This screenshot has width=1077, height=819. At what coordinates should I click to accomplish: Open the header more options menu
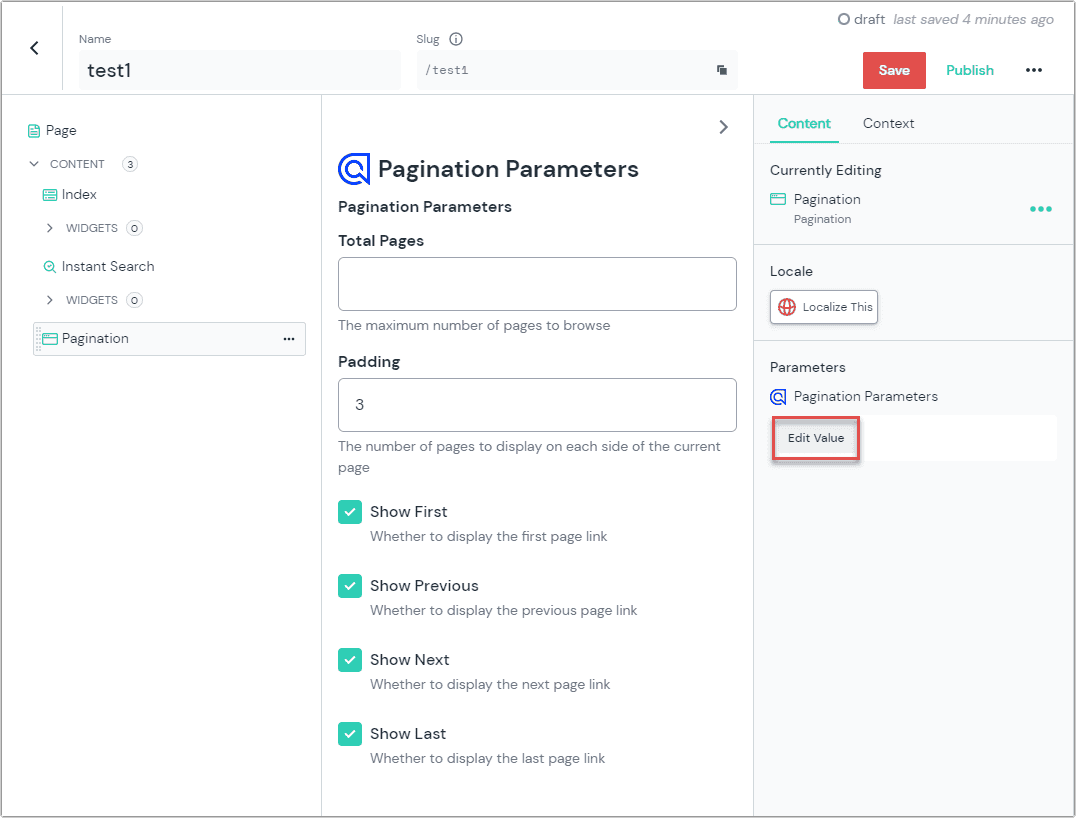pos(1034,70)
